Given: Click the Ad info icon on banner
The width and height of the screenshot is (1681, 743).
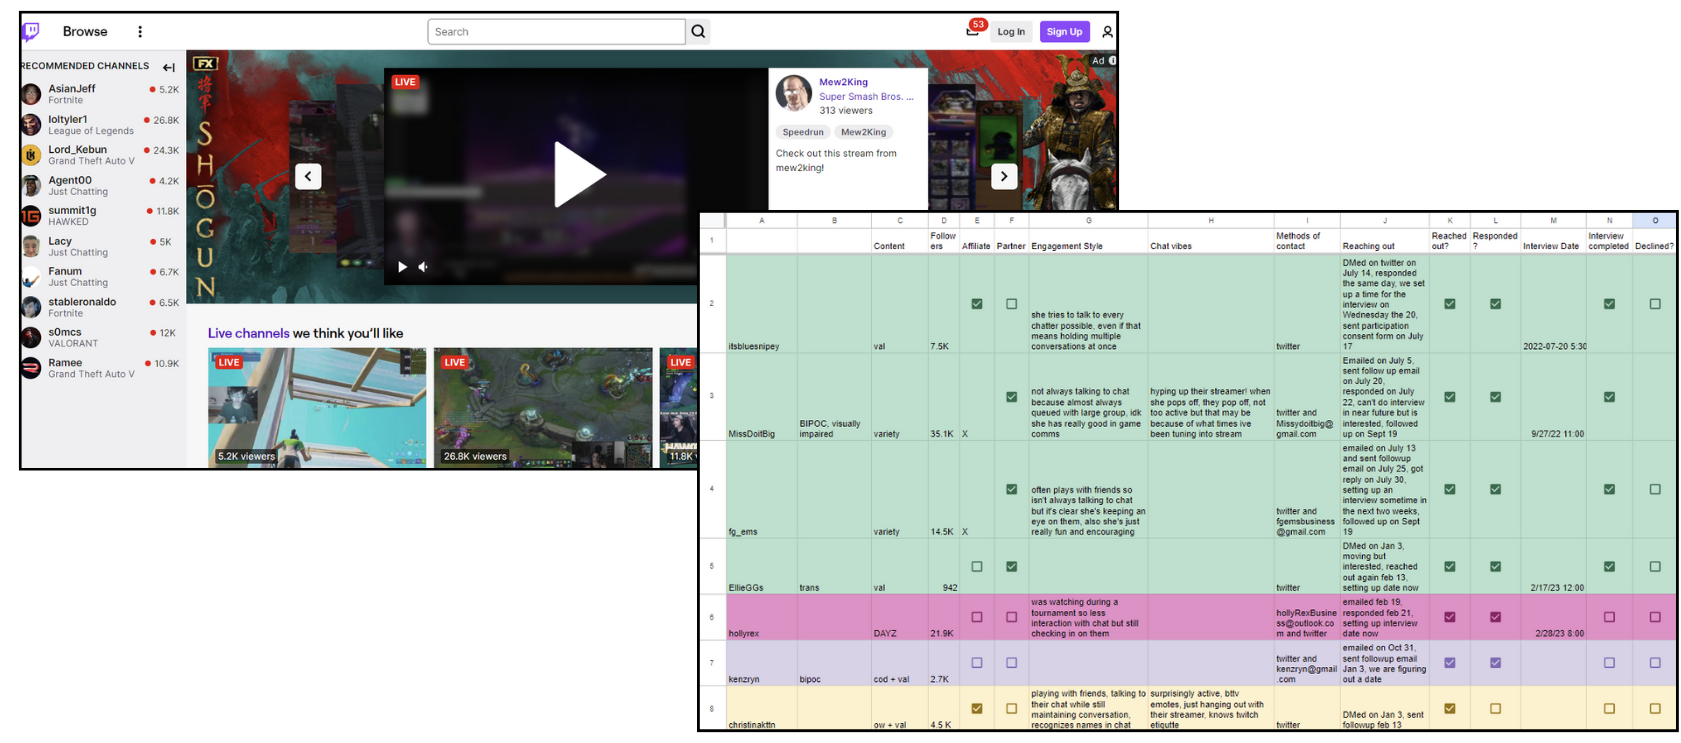Looking at the screenshot, I should click(x=1112, y=61).
